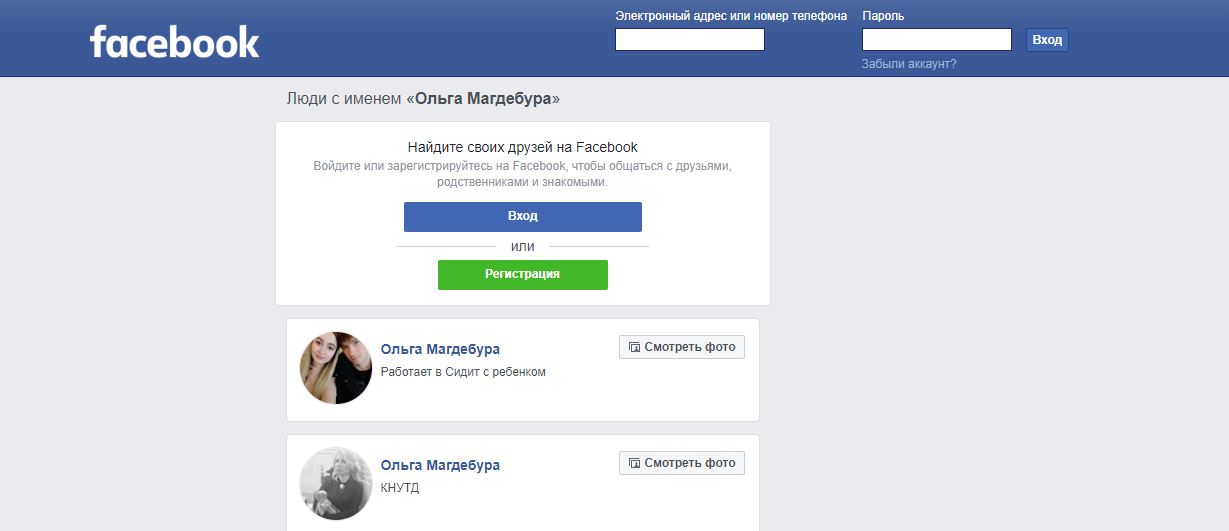Open profile photo of Ольга Магдебура (Сидит с ребенком)
The image size is (1229, 531).
(x=336, y=368)
